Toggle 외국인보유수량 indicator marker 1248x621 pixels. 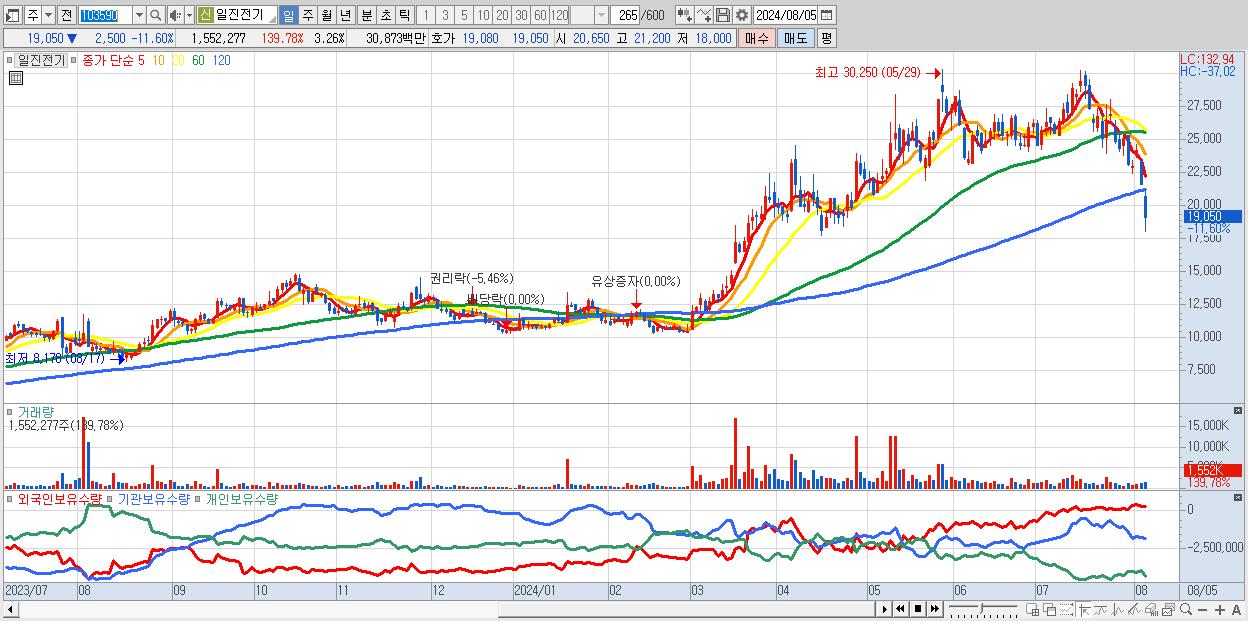[x=10, y=498]
